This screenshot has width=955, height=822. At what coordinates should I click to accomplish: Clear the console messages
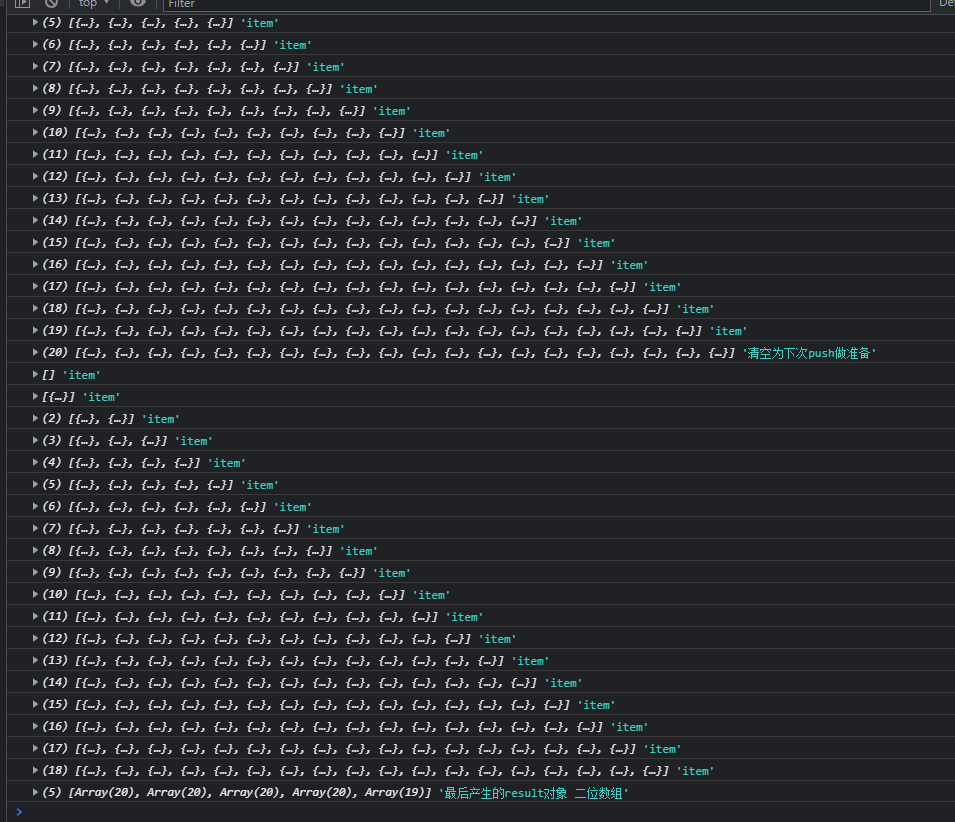[51, 5]
